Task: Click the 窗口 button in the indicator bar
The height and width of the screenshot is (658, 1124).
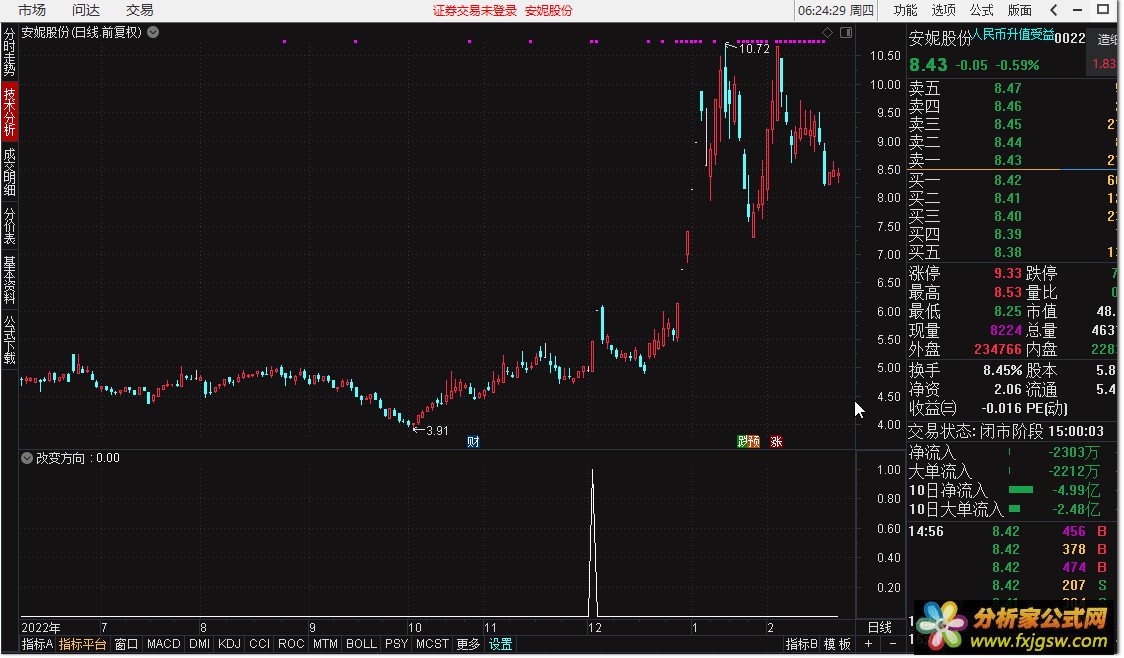Action: pyautogui.click(x=126, y=644)
